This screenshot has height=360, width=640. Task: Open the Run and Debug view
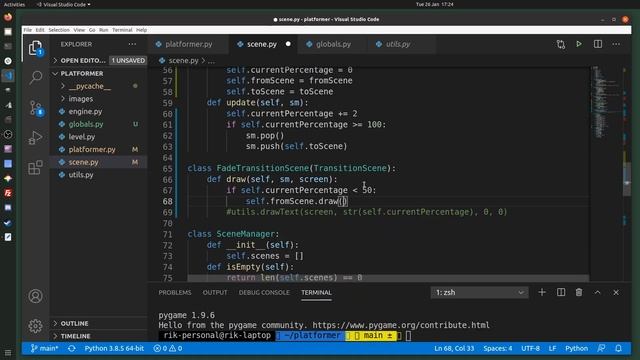[36, 138]
